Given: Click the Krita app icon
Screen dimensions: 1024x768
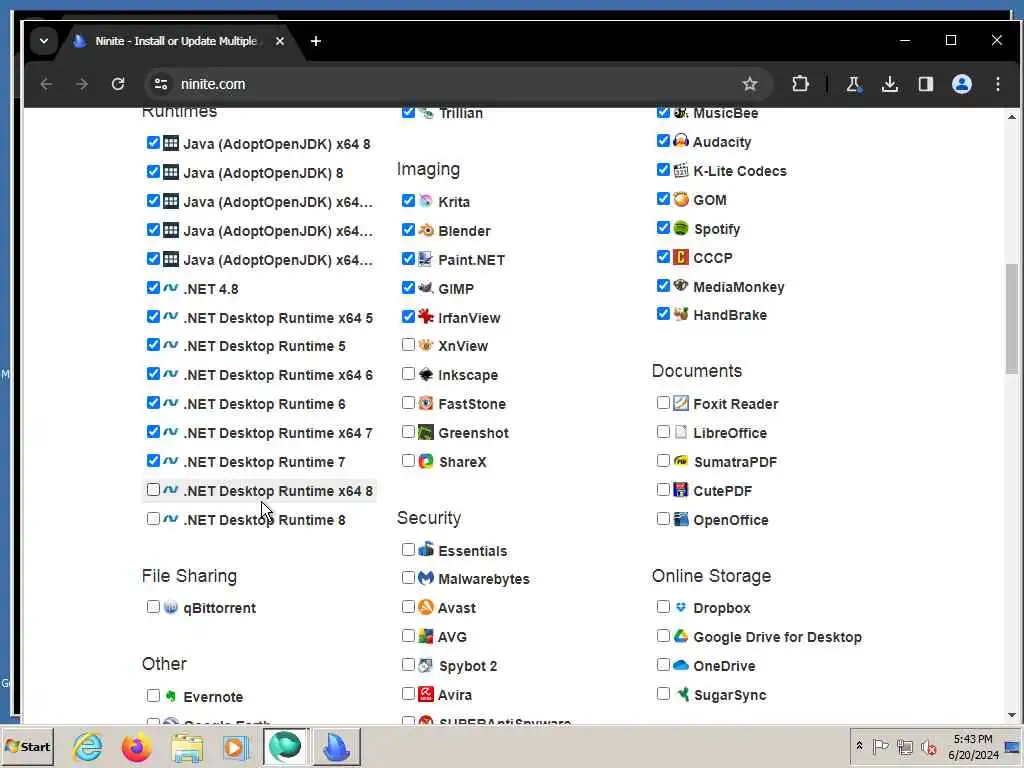Looking at the screenshot, I should click(x=426, y=201).
